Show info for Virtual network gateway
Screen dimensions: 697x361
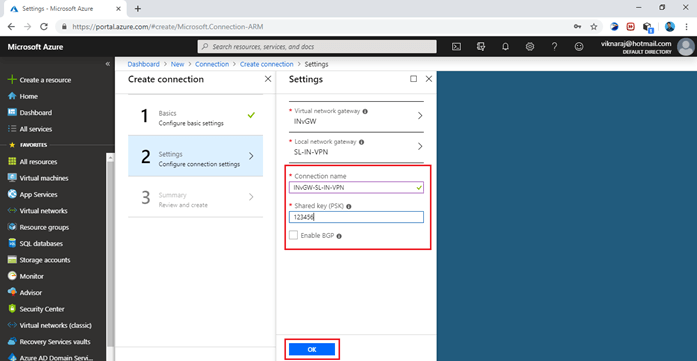click(x=365, y=112)
